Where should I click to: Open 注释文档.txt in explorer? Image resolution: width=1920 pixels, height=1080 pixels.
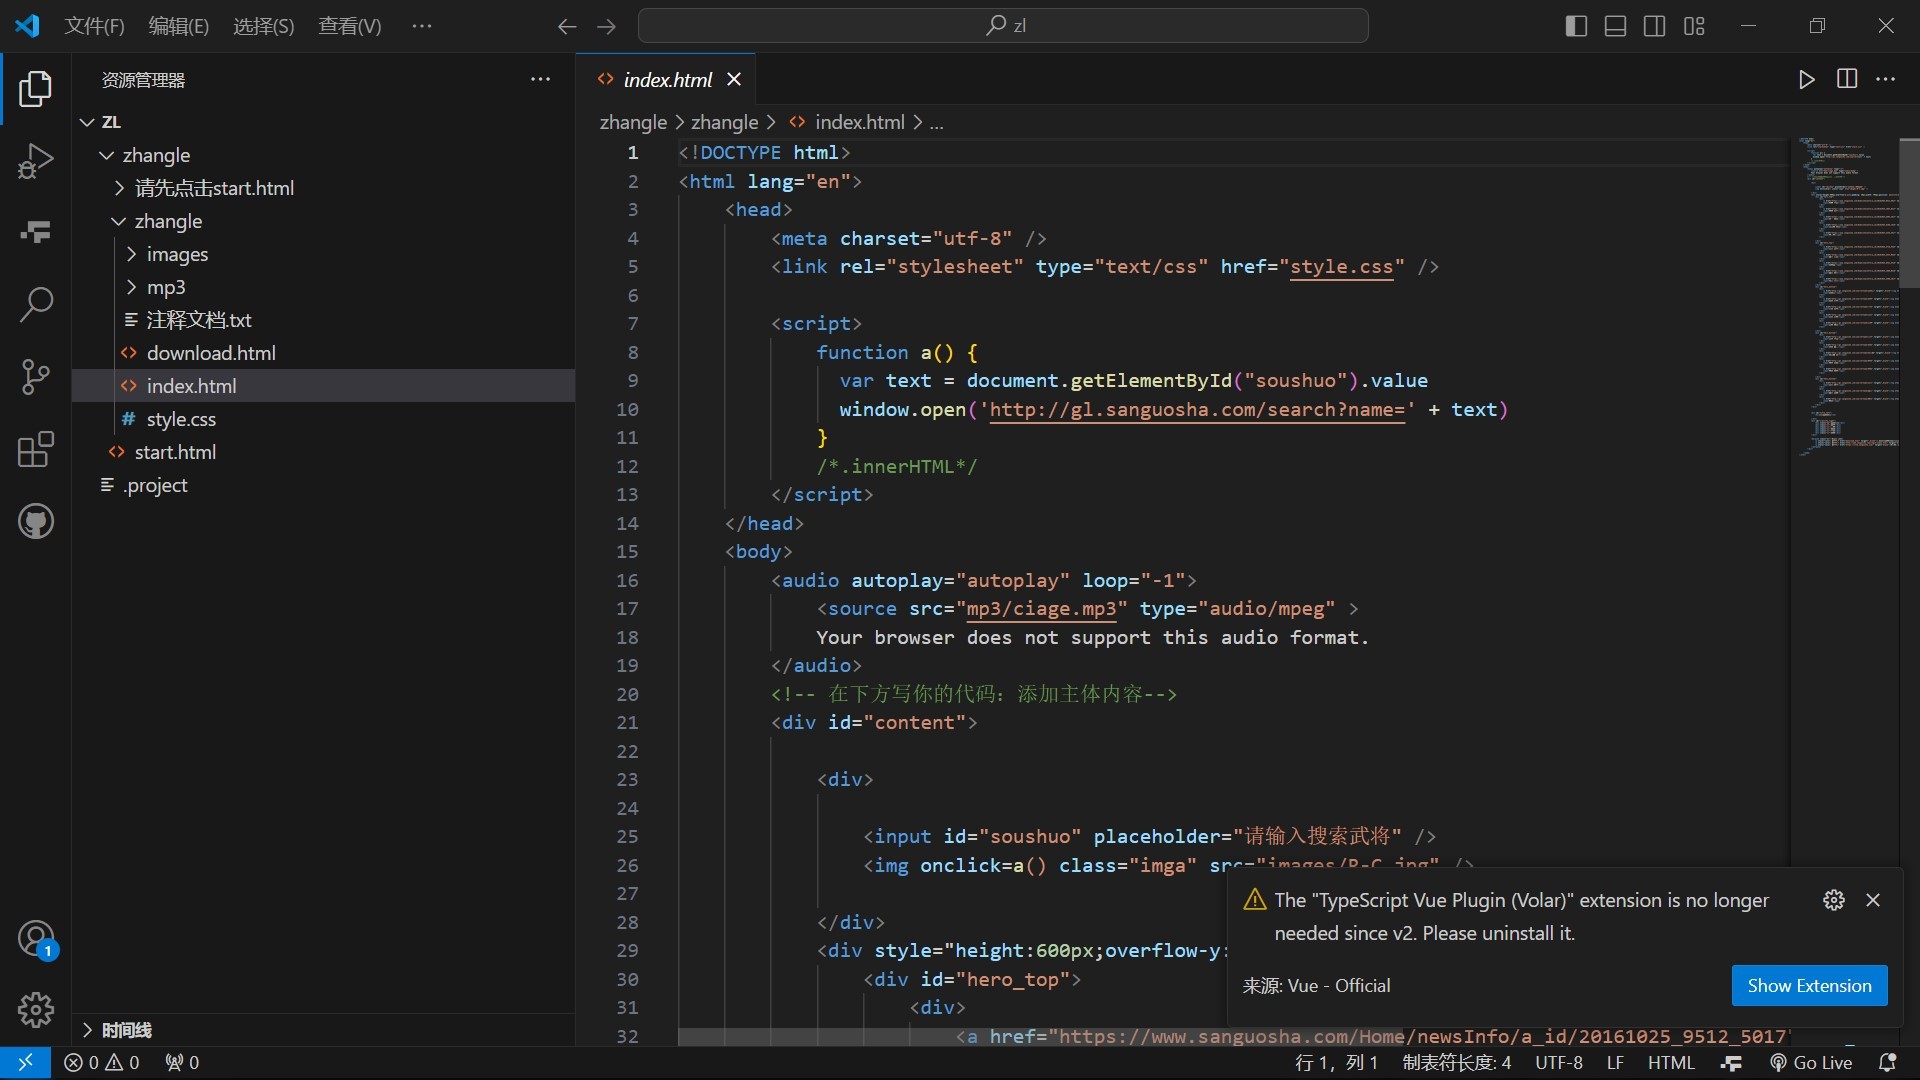click(323, 320)
